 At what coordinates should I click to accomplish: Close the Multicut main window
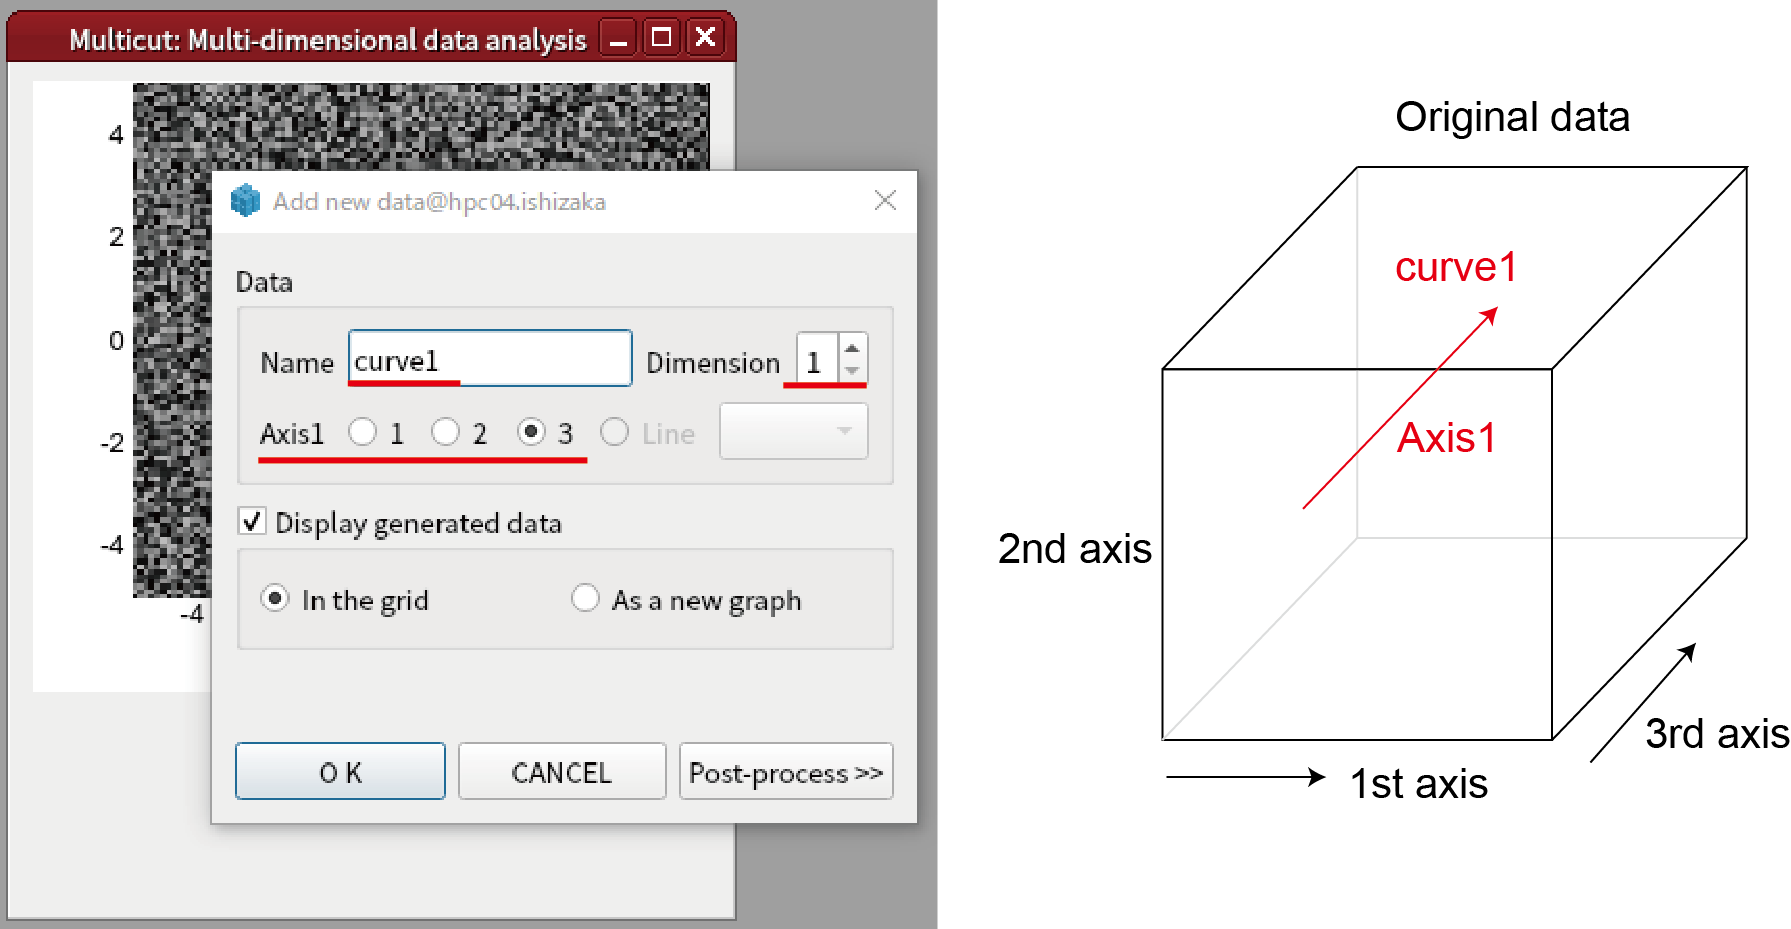tap(705, 38)
